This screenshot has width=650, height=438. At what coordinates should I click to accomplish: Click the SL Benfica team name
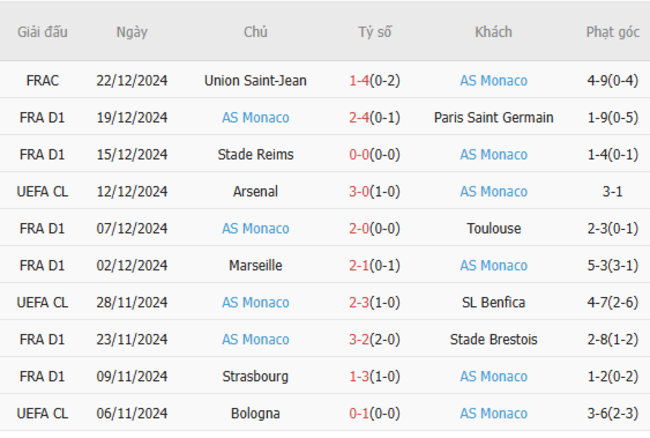click(493, 302)
